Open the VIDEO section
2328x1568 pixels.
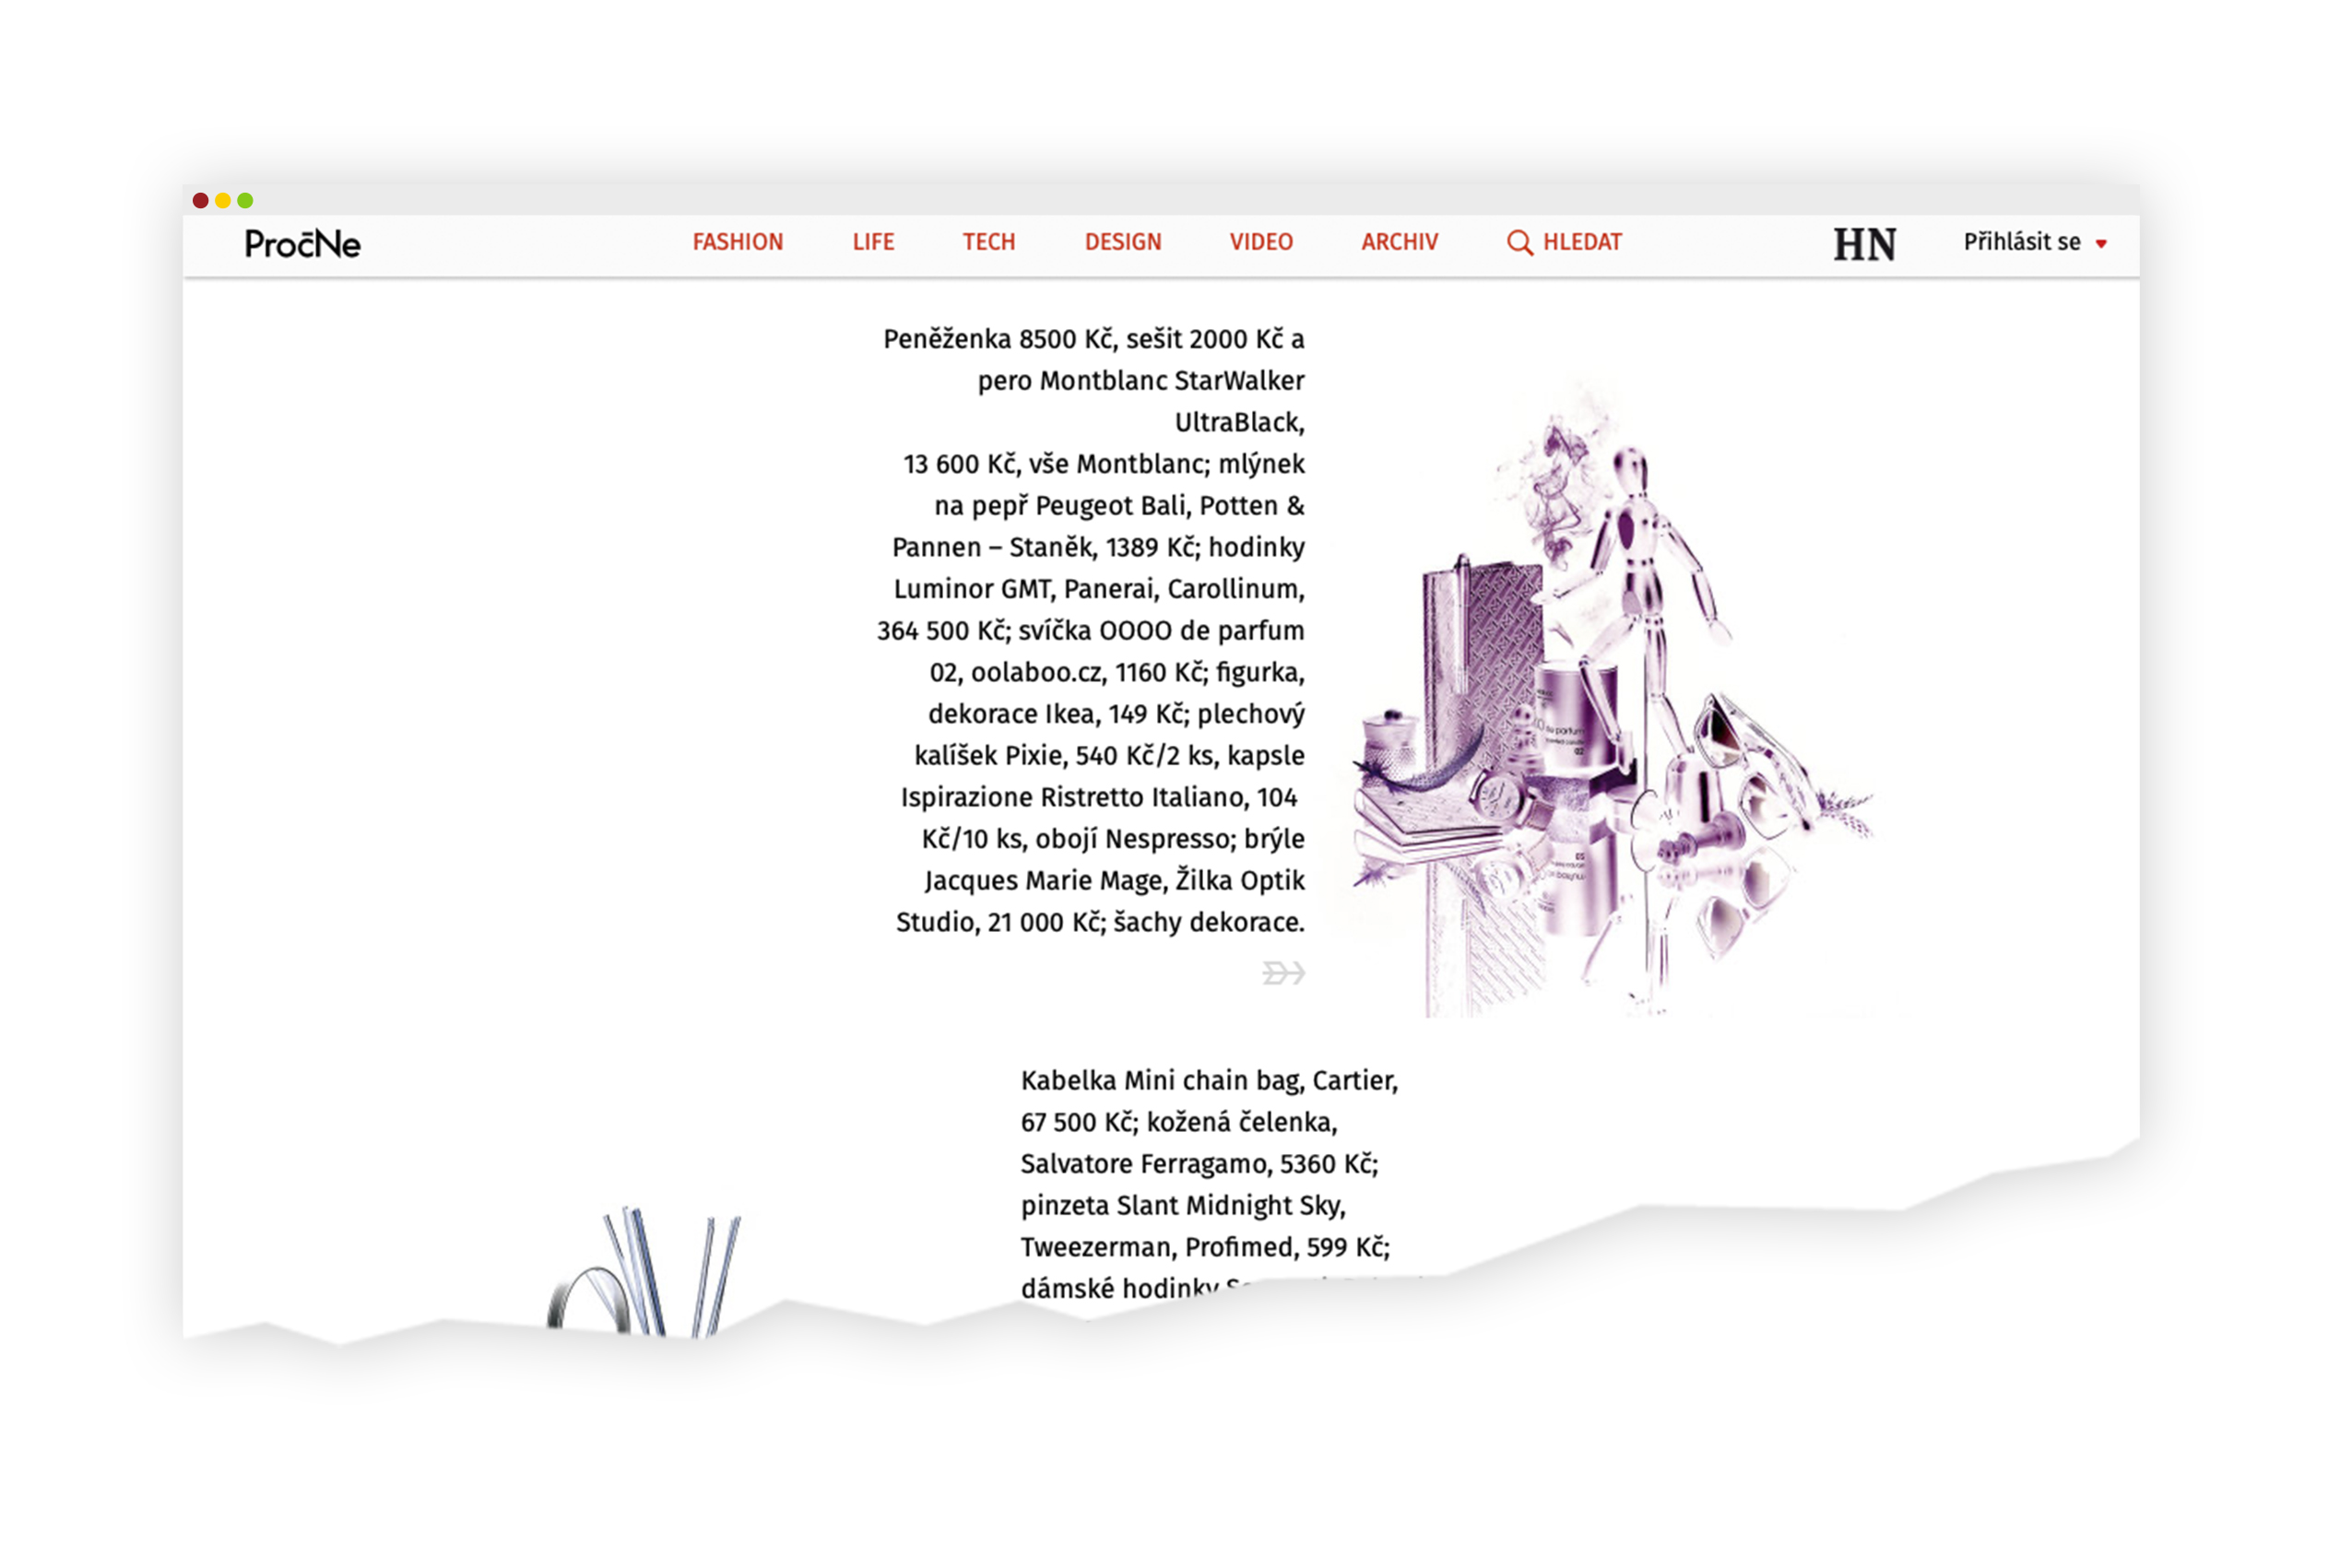click(1261, 242)
